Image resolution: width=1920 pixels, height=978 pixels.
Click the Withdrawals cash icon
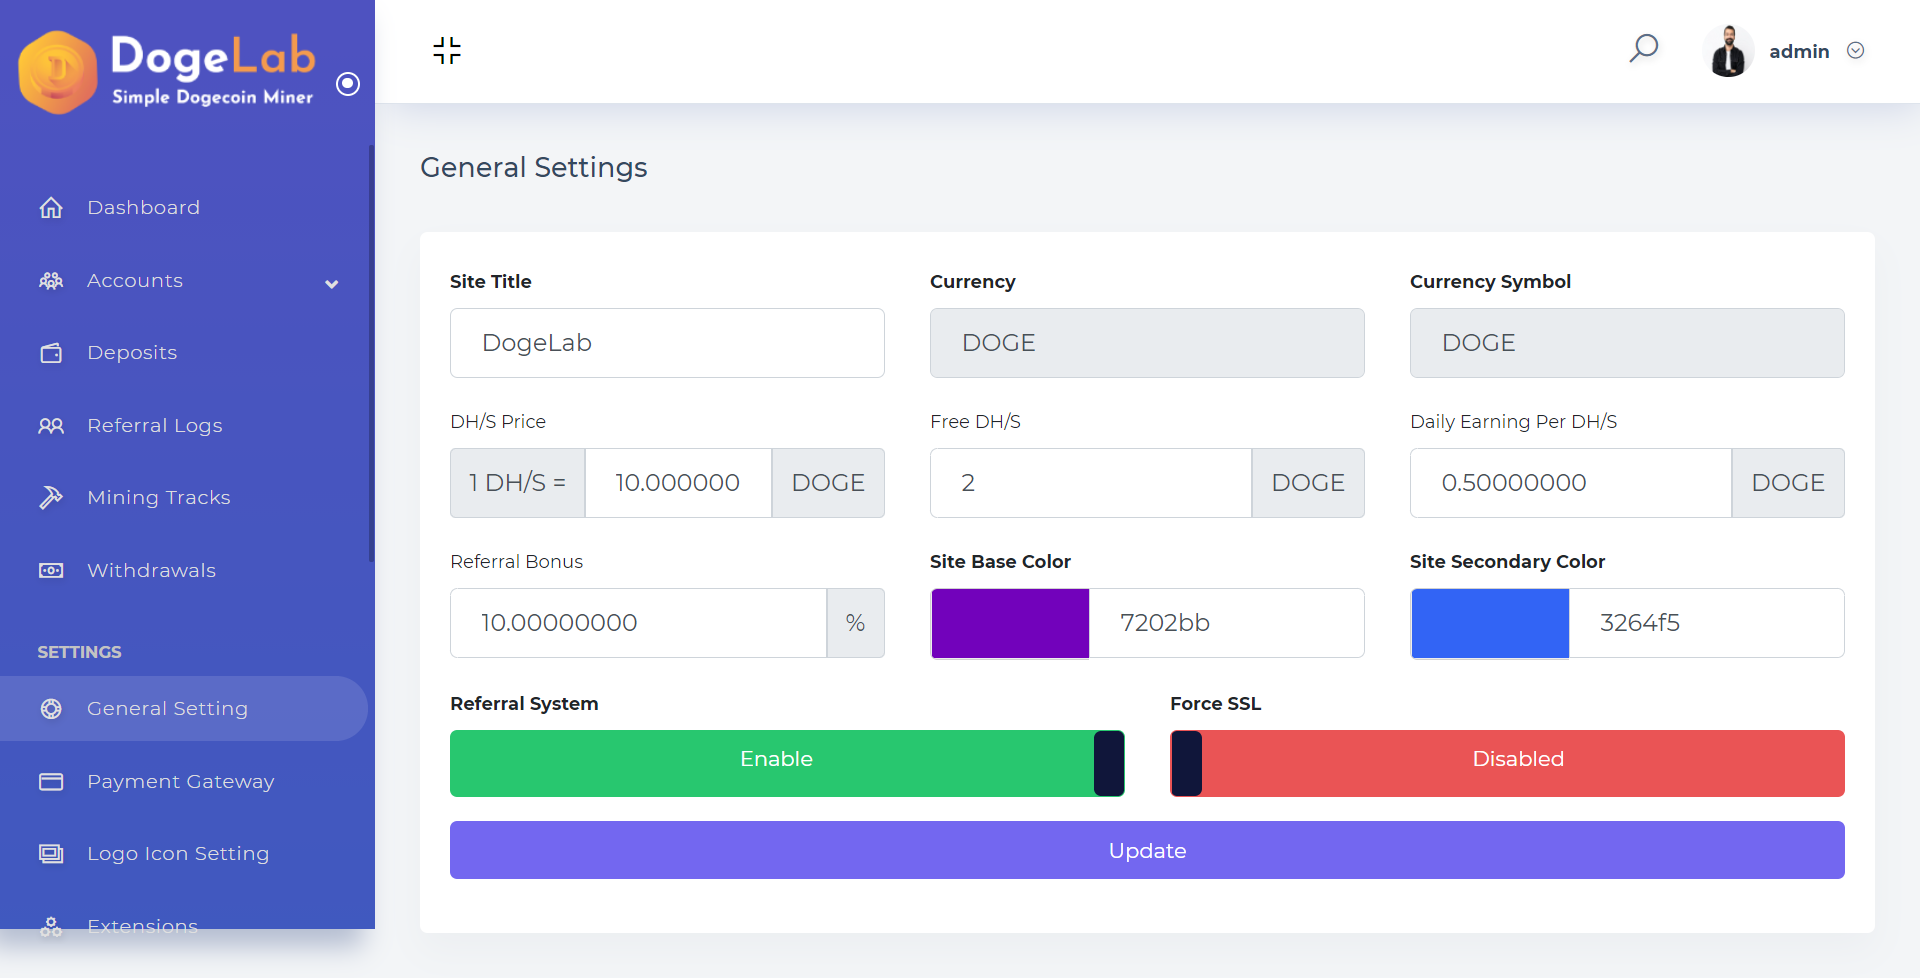click(51, 570)
